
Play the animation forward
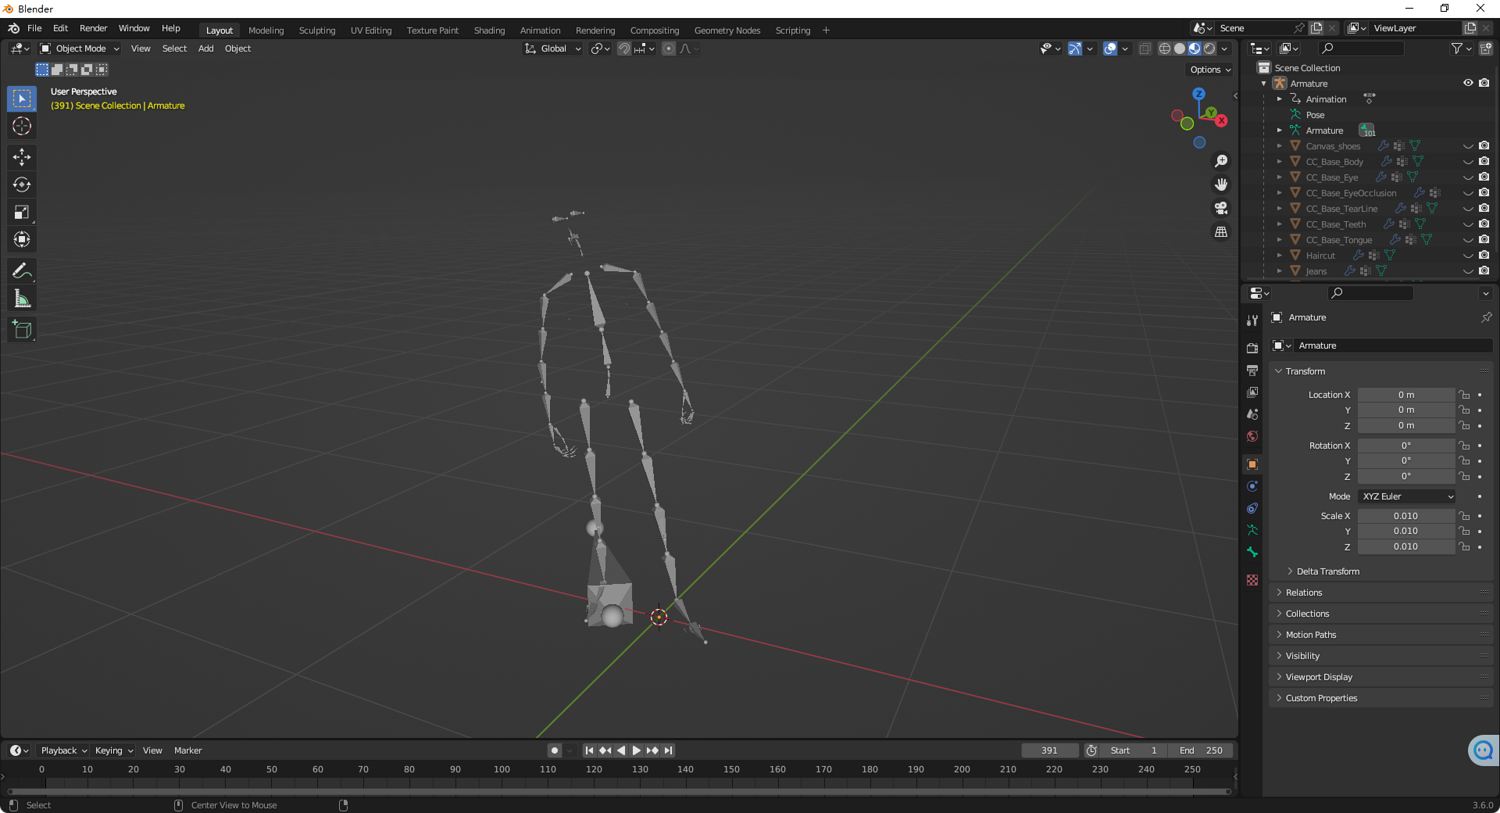coord(636,750)
